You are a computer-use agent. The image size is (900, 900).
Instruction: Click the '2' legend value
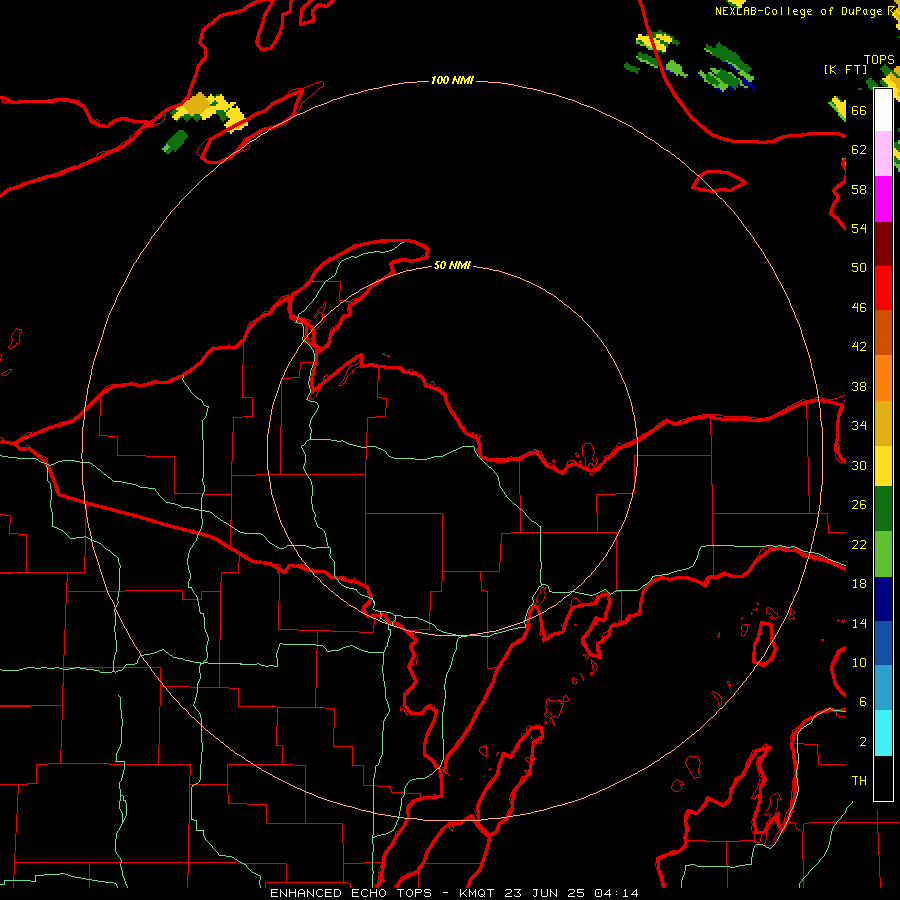(x=863, y=742)
